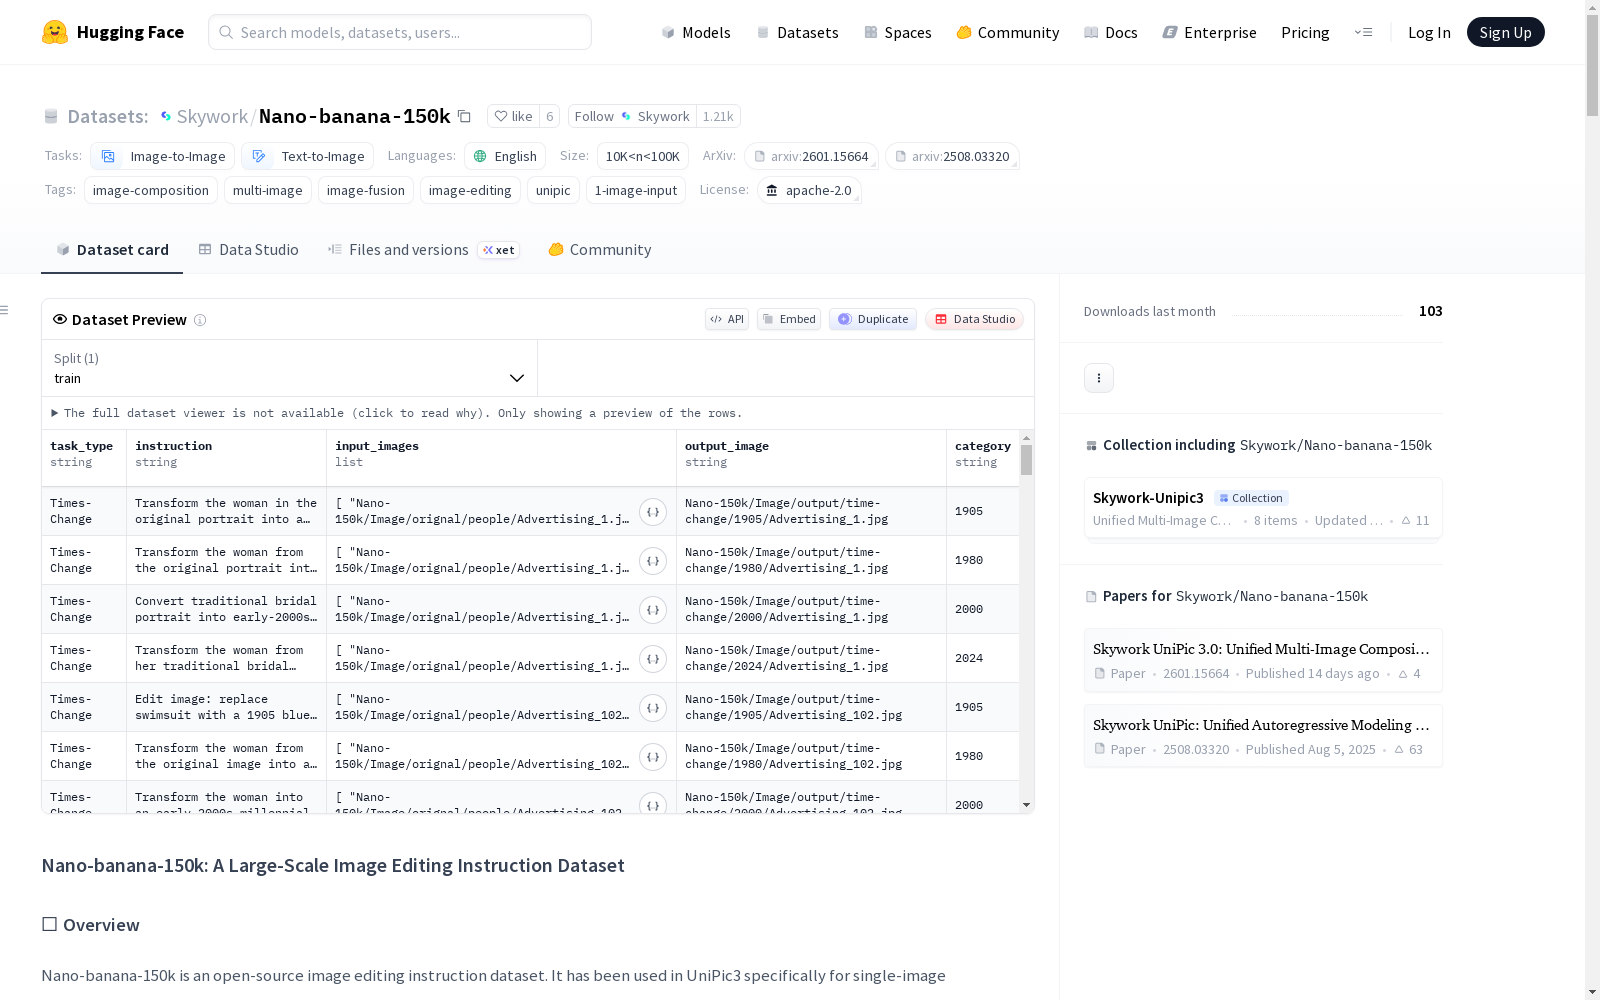
Task: Open arxiv:2601.15664 paper tag
Action: [x=812, y=156]
